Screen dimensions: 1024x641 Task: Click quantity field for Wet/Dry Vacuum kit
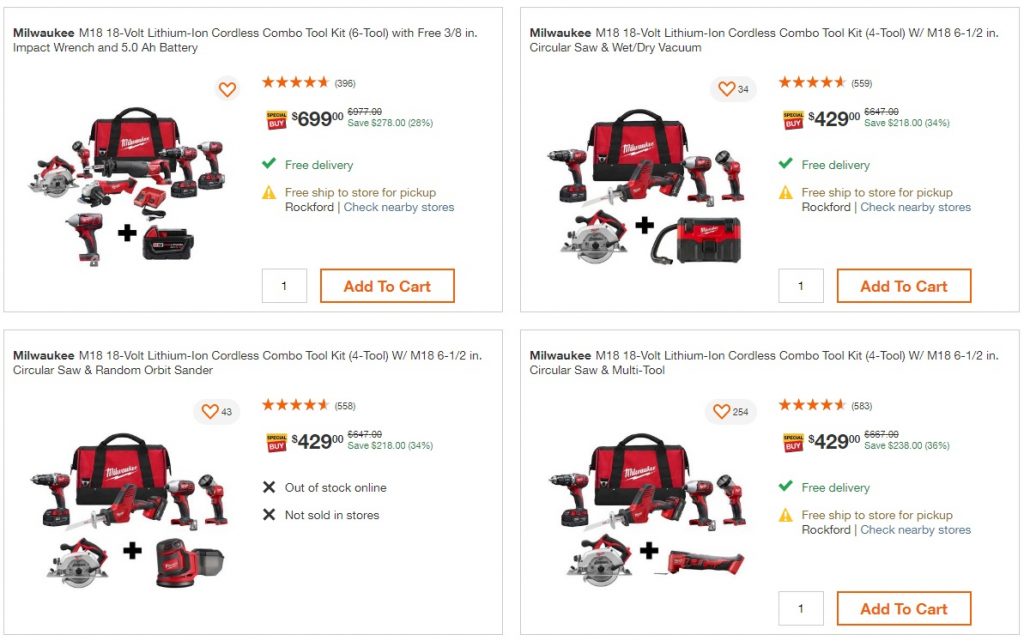pos(801,286)
